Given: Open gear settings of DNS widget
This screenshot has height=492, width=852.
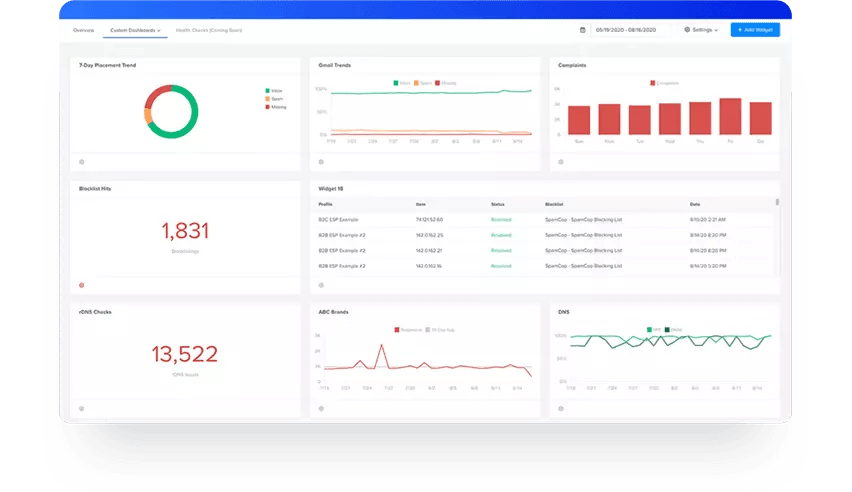Looking at the screenshot, I should click(x=561, y=409).
